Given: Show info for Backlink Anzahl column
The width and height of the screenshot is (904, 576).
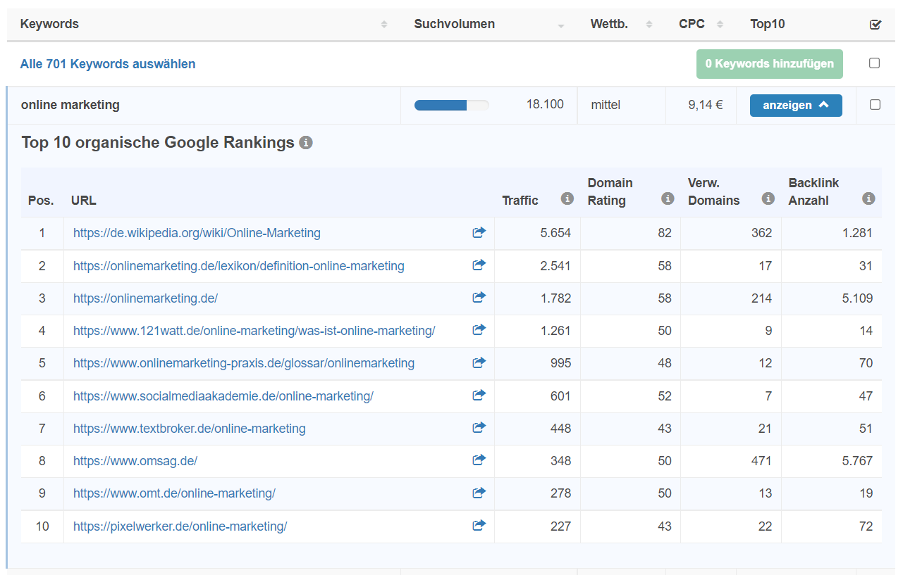Looking at the screenshot, I should (869, 200).
